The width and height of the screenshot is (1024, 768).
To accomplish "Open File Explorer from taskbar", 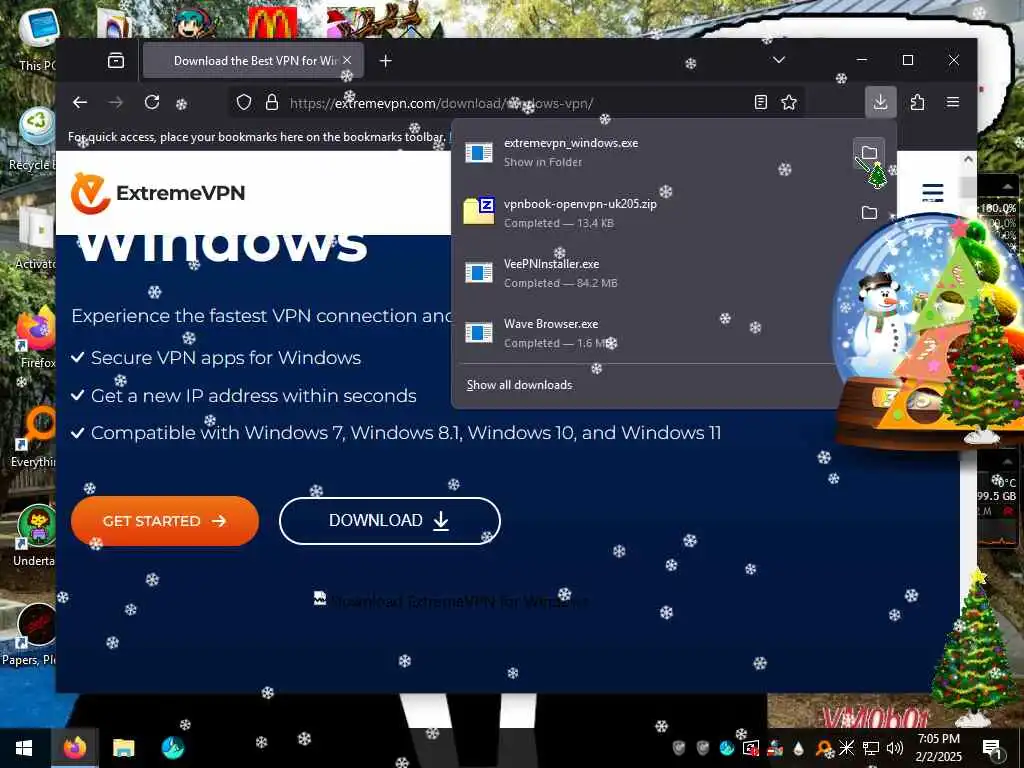I will point(123,748).
